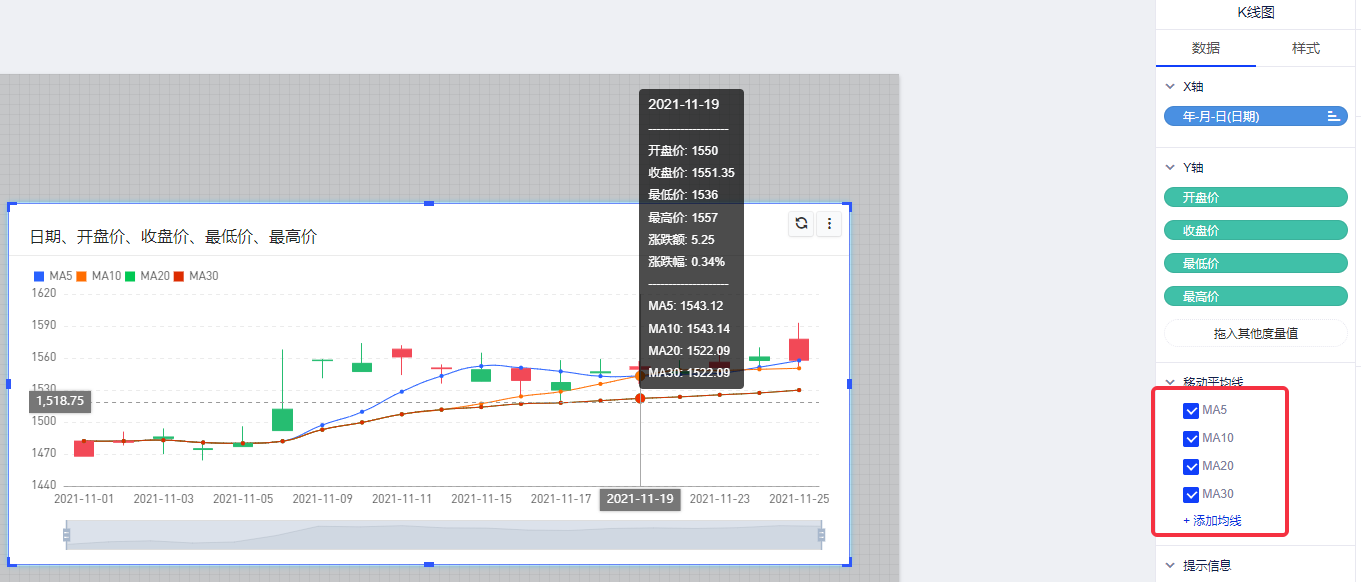
Task: Expand the 提示信息 section
Action: (1171, 565)
